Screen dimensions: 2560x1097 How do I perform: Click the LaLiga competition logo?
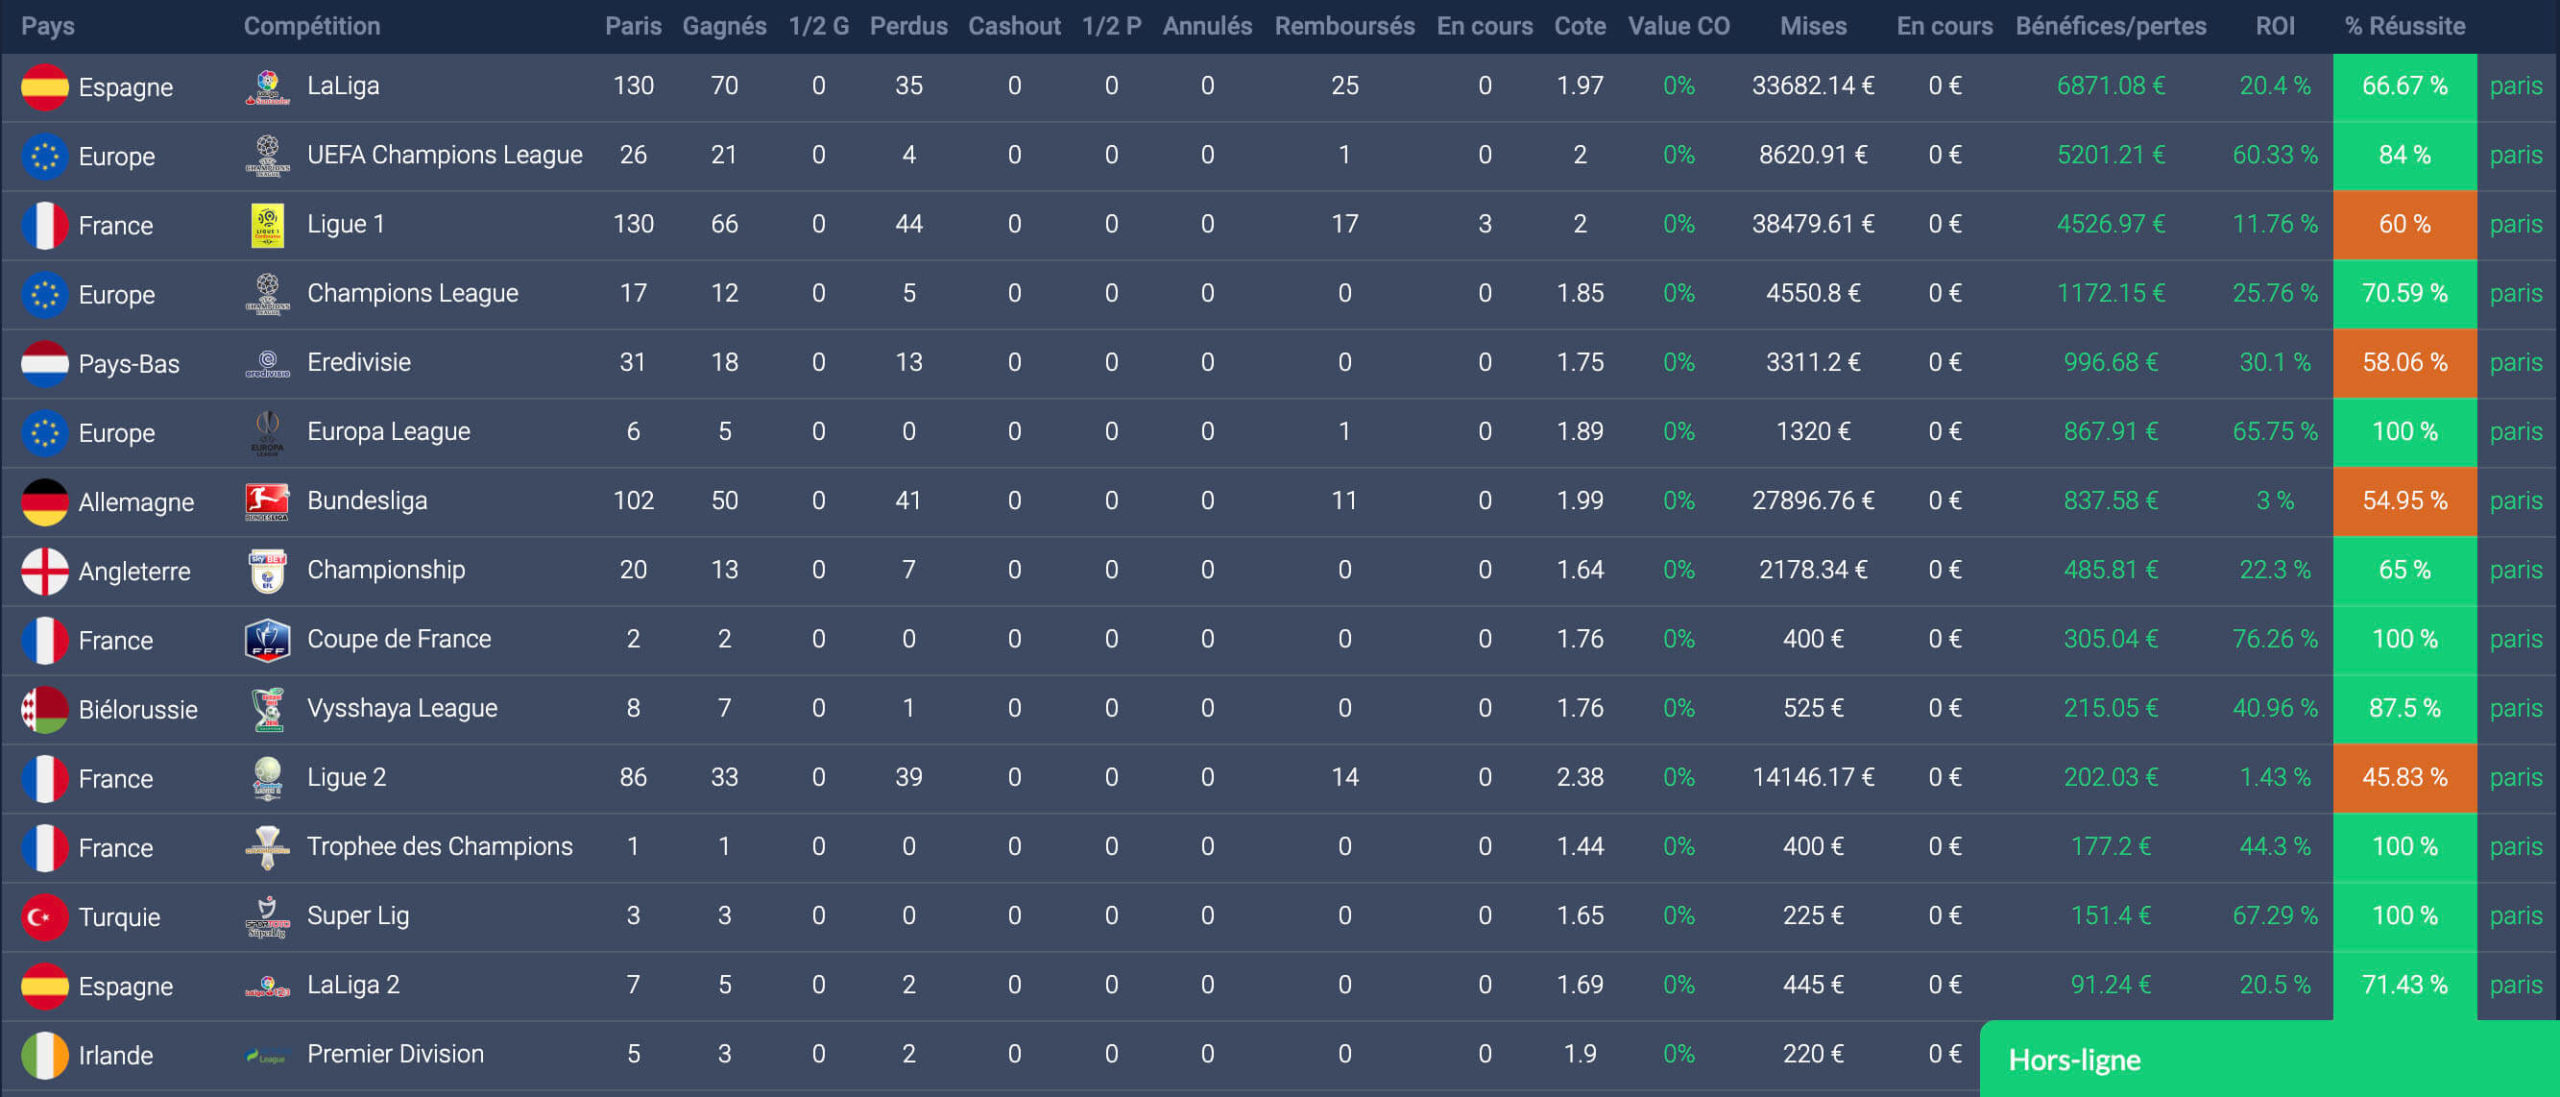coord(267,87)
